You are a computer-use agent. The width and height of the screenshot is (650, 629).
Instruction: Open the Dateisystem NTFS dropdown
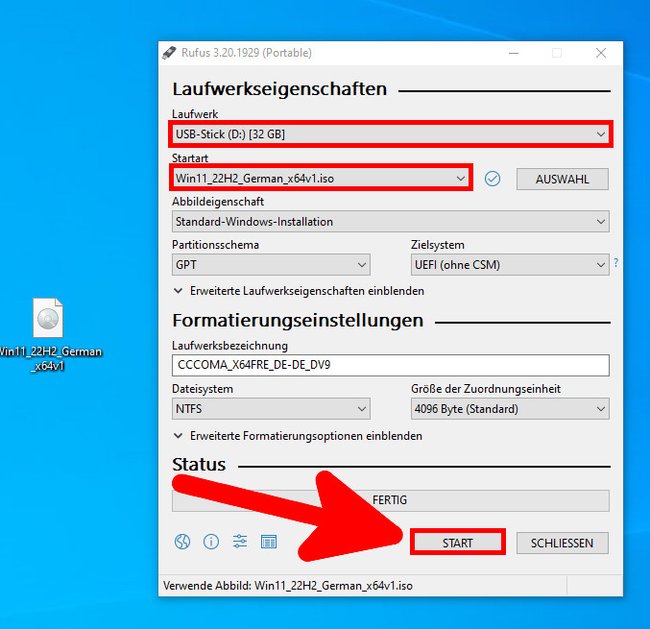pyautogui.click(x=271, y=409)
